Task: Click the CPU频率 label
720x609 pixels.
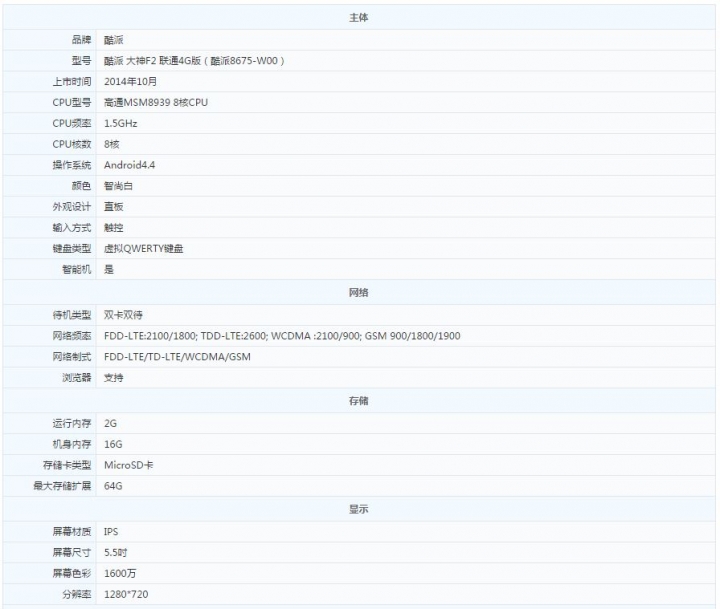Action: [x=72, y=124]
